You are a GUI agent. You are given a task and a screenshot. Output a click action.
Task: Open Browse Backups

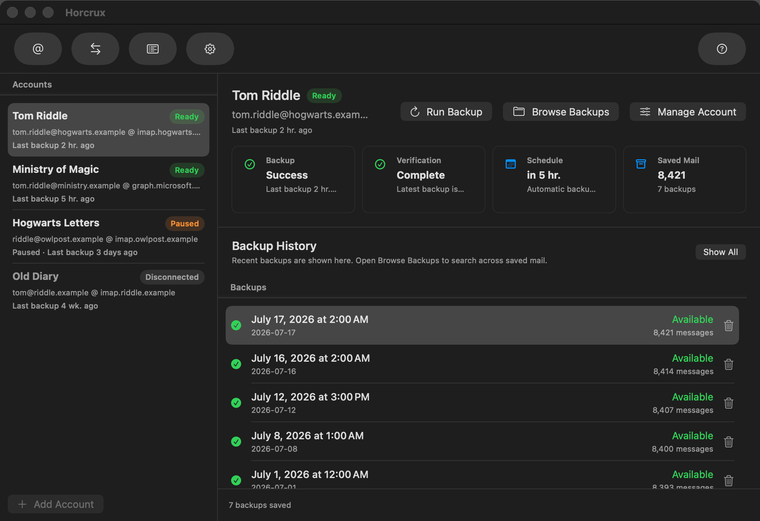[x=561, y=112]
